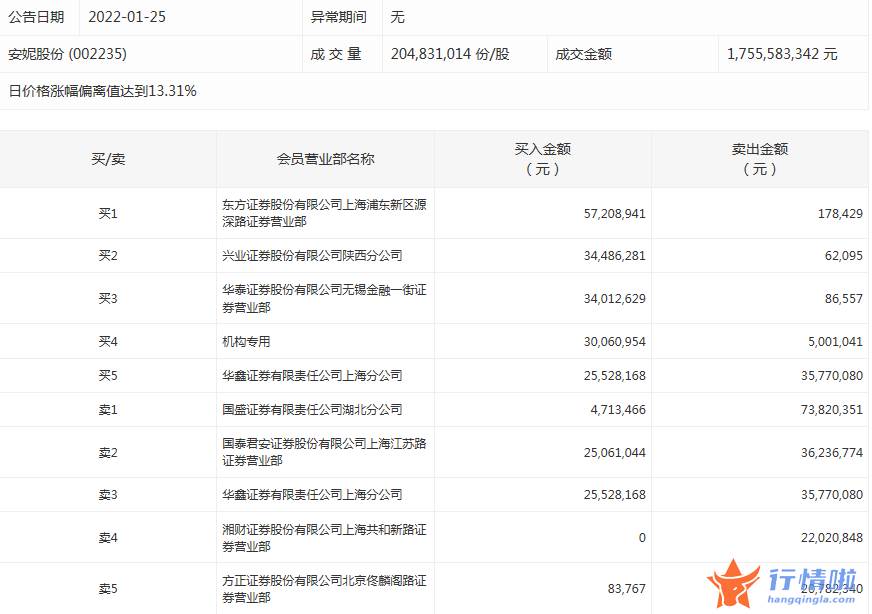The image size is (872, 614).
Task: Select the 买4 row label
Action: 108,341
